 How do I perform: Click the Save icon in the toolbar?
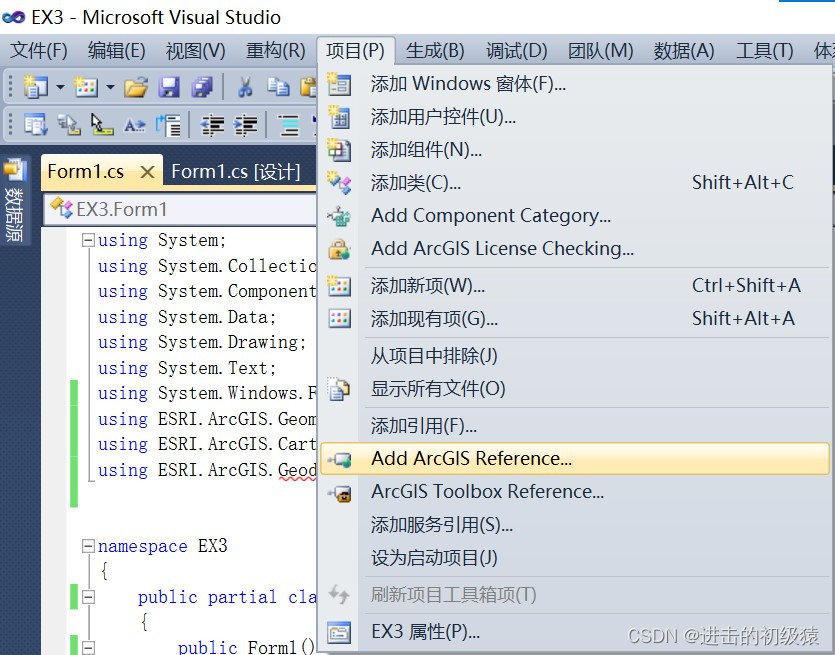169,88
